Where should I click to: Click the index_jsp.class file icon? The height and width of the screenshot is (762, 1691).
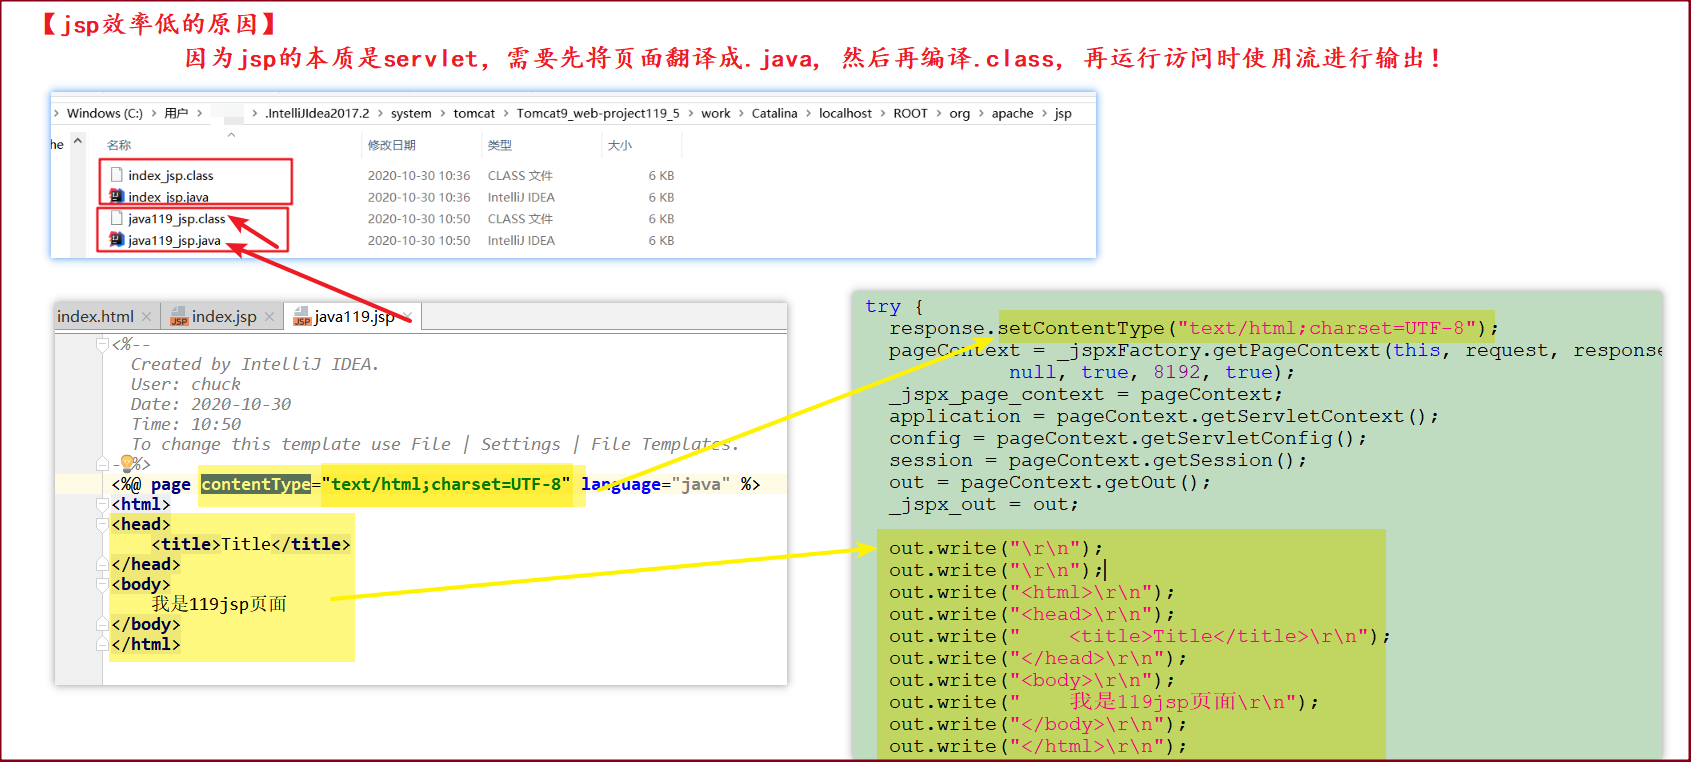pos(117,175)
